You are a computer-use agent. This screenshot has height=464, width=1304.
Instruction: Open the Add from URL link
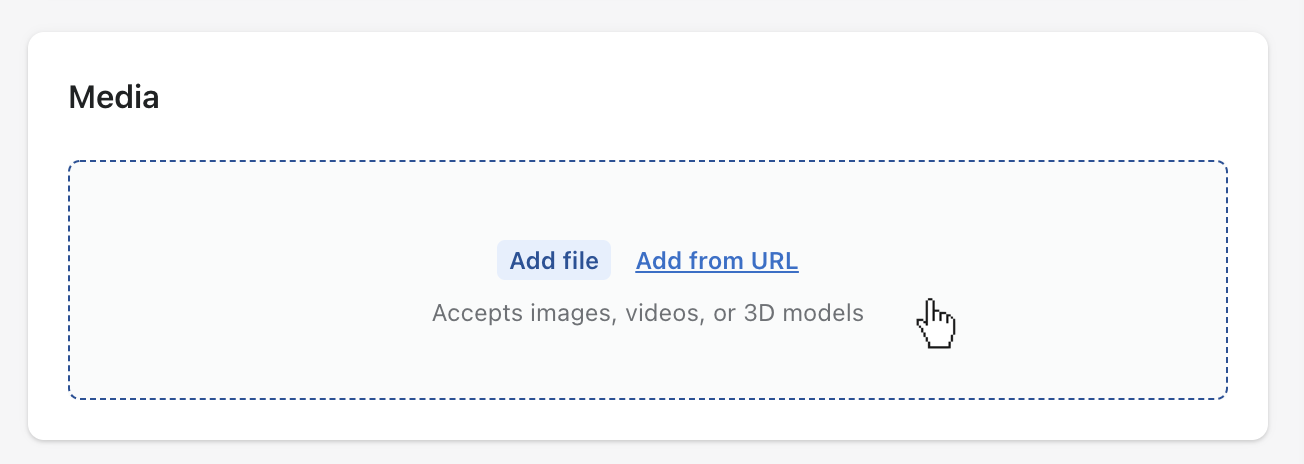[717, 261]
